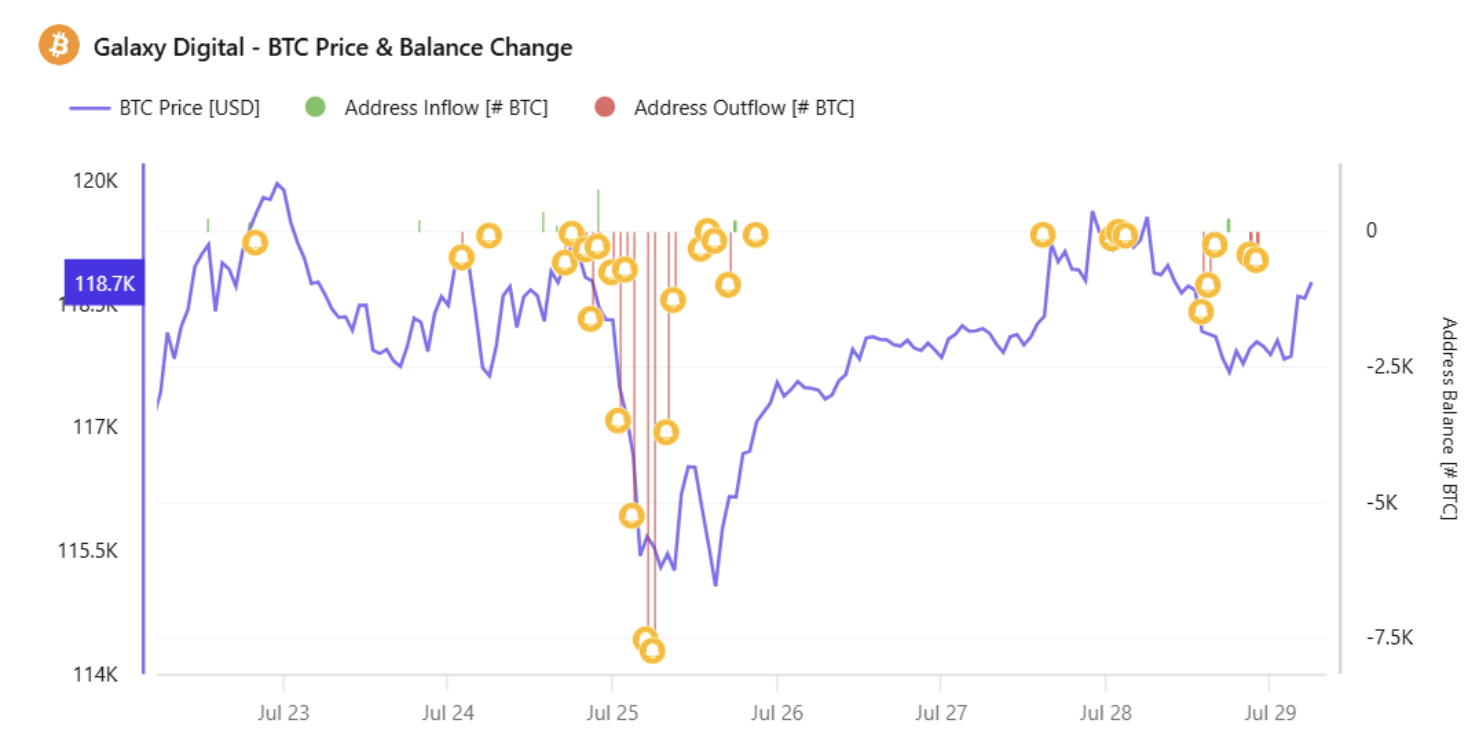1484x754 pixels.
Task: Click the 118.7K current price label
Action: click(104, 284)
